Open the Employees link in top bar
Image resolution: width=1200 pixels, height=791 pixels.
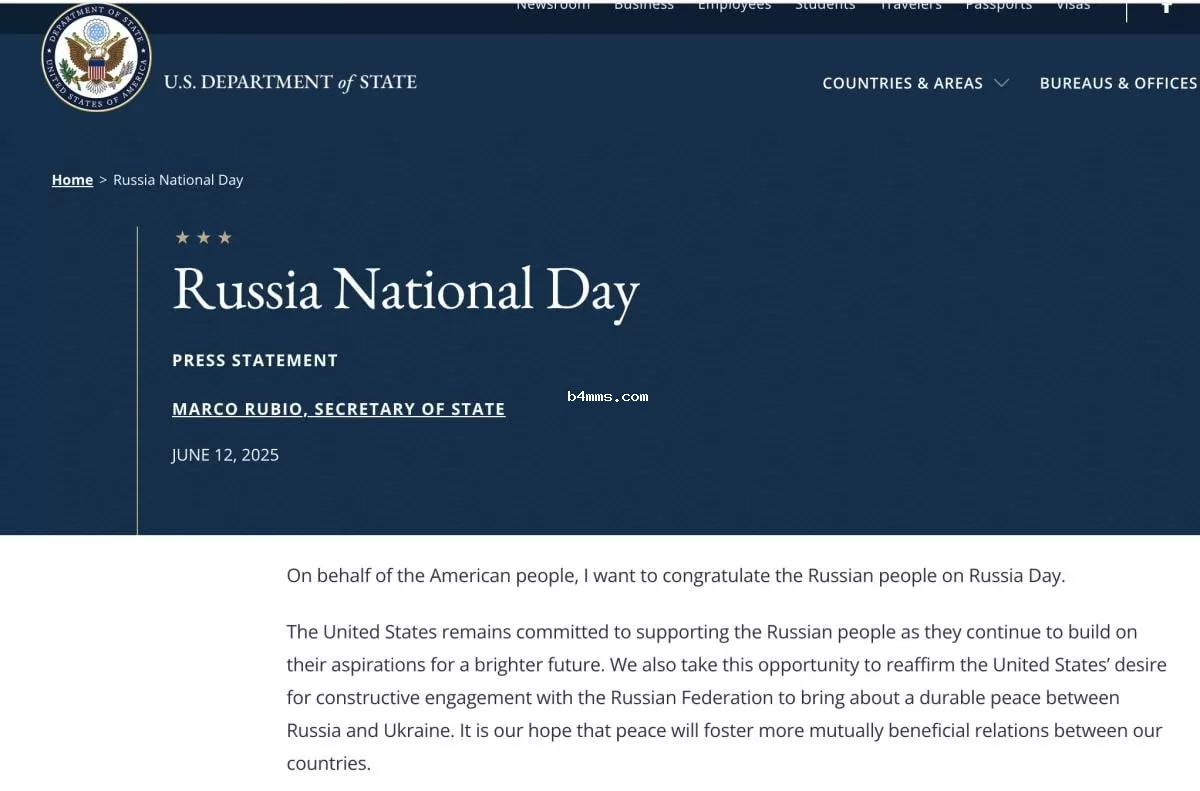pos(735,5)
